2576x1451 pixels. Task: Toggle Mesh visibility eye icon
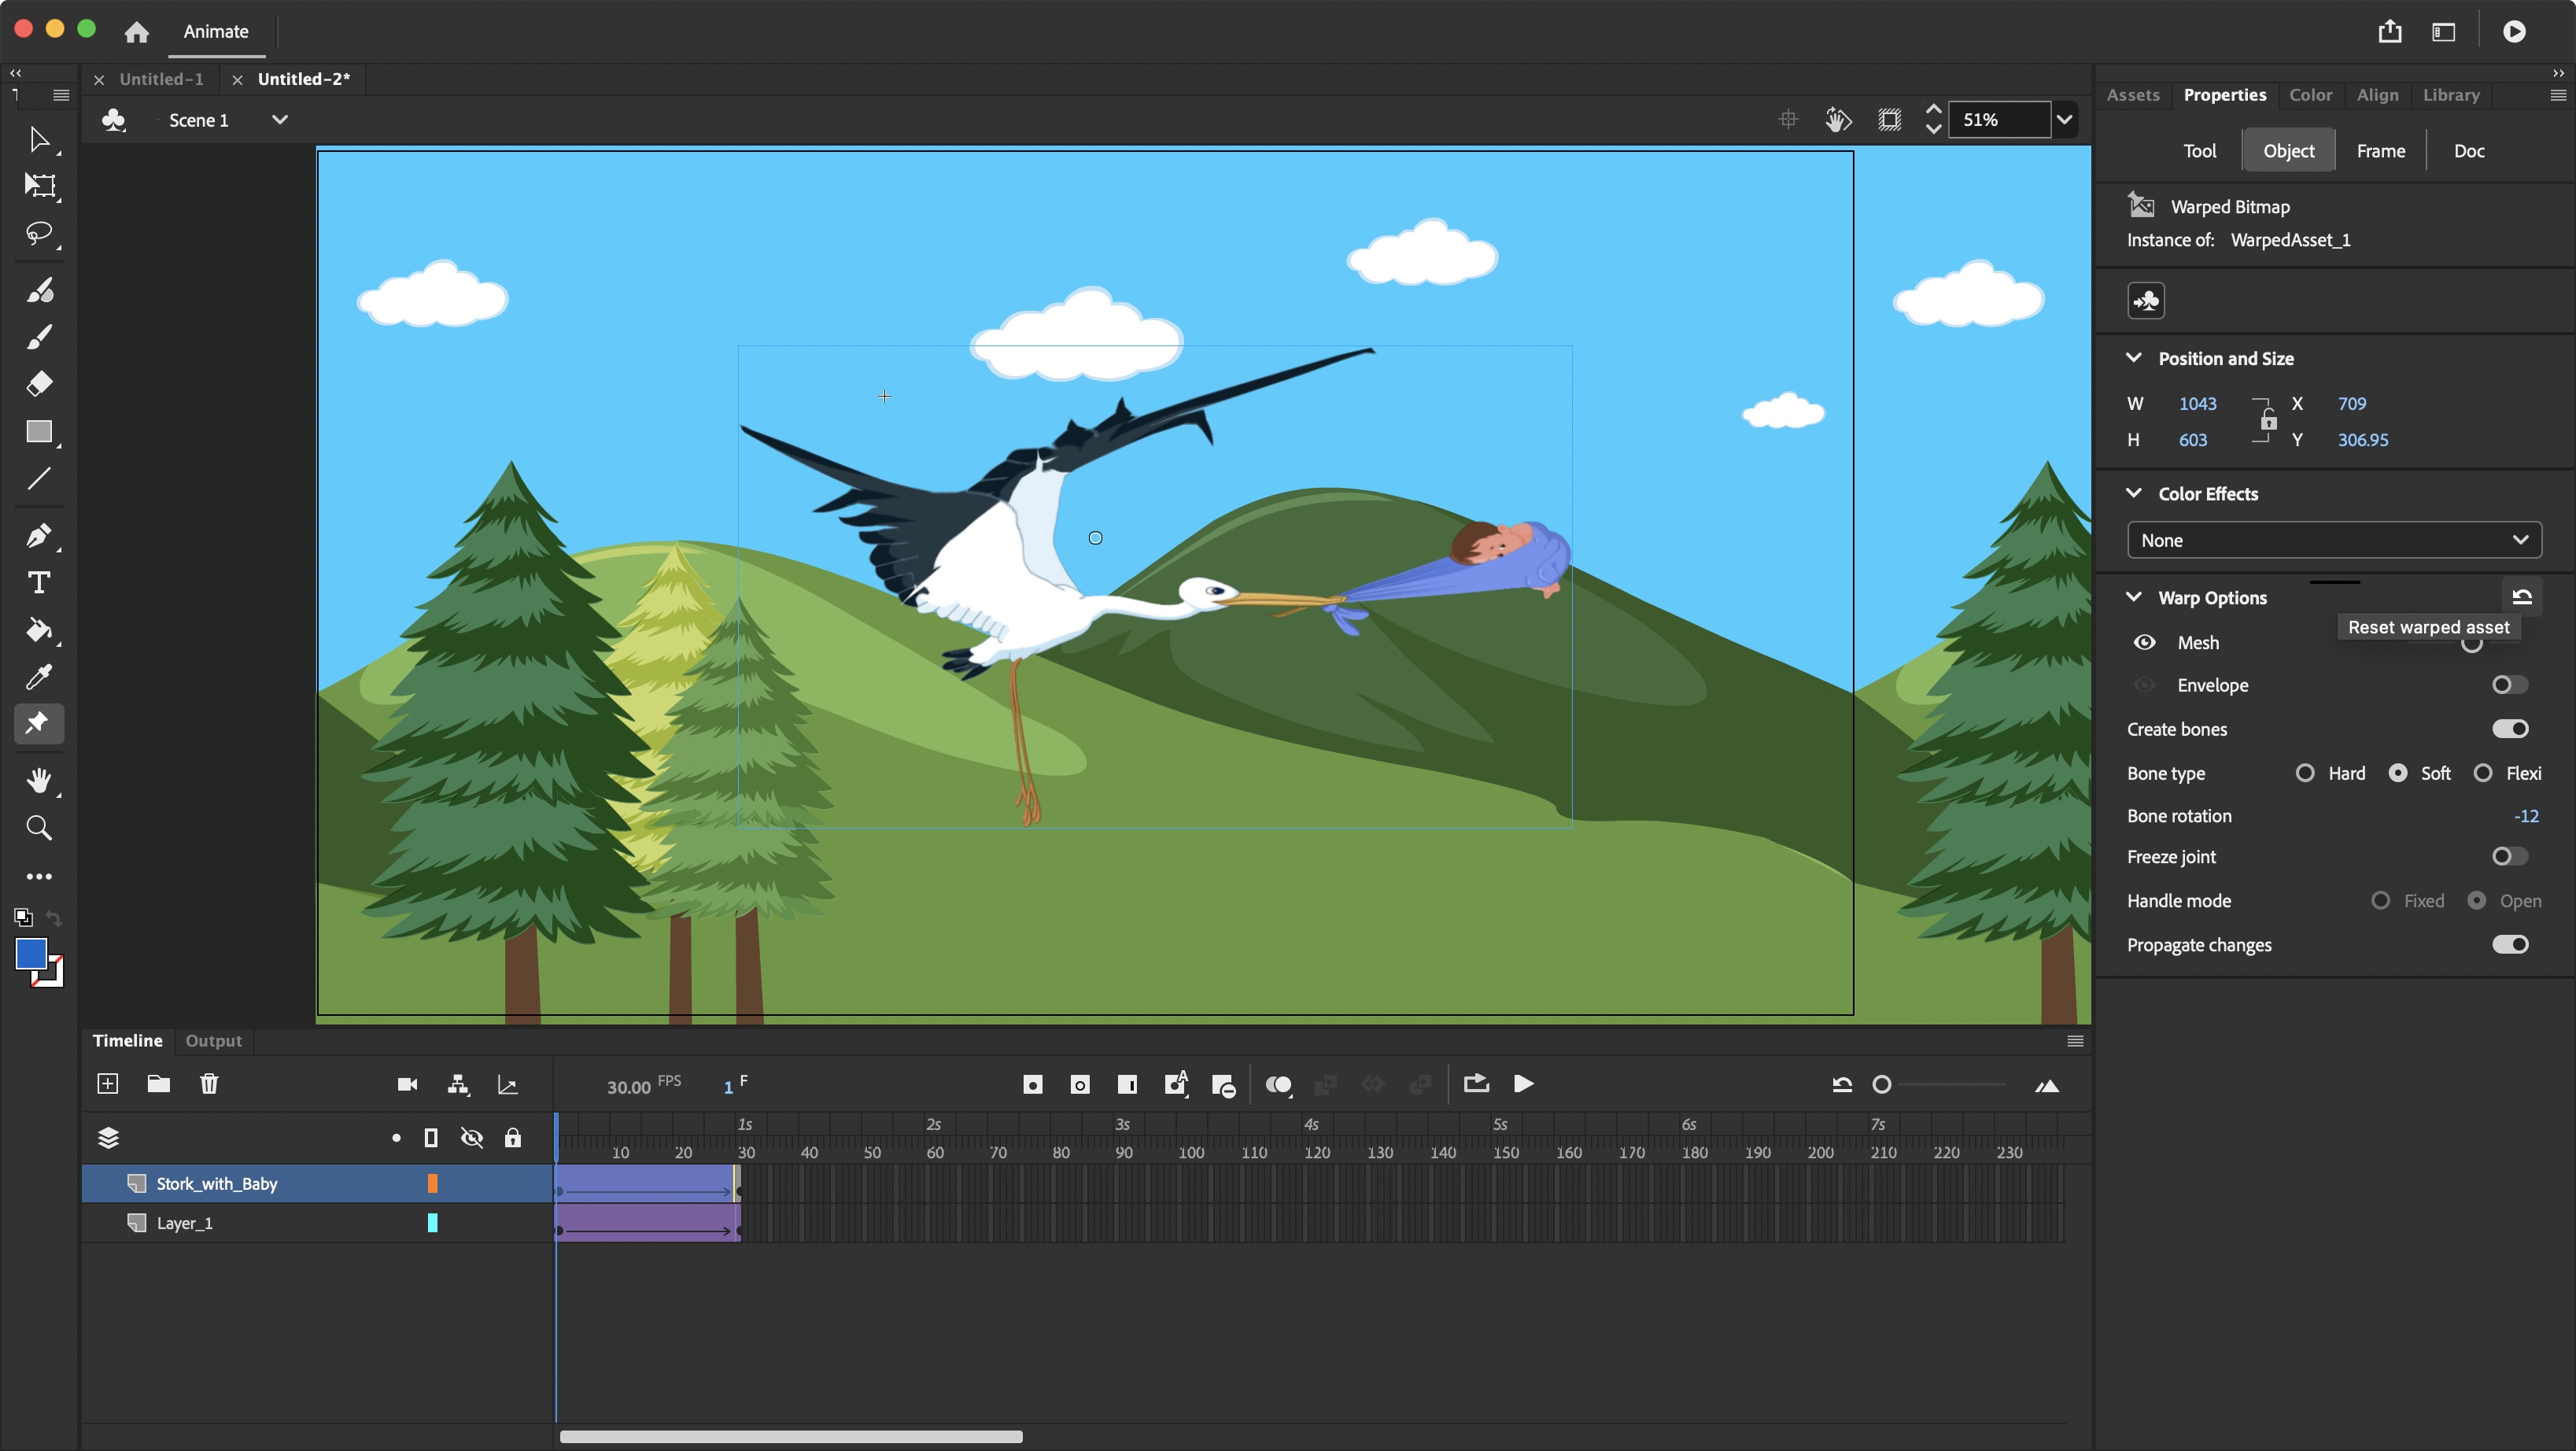[x=2146, y=641]
